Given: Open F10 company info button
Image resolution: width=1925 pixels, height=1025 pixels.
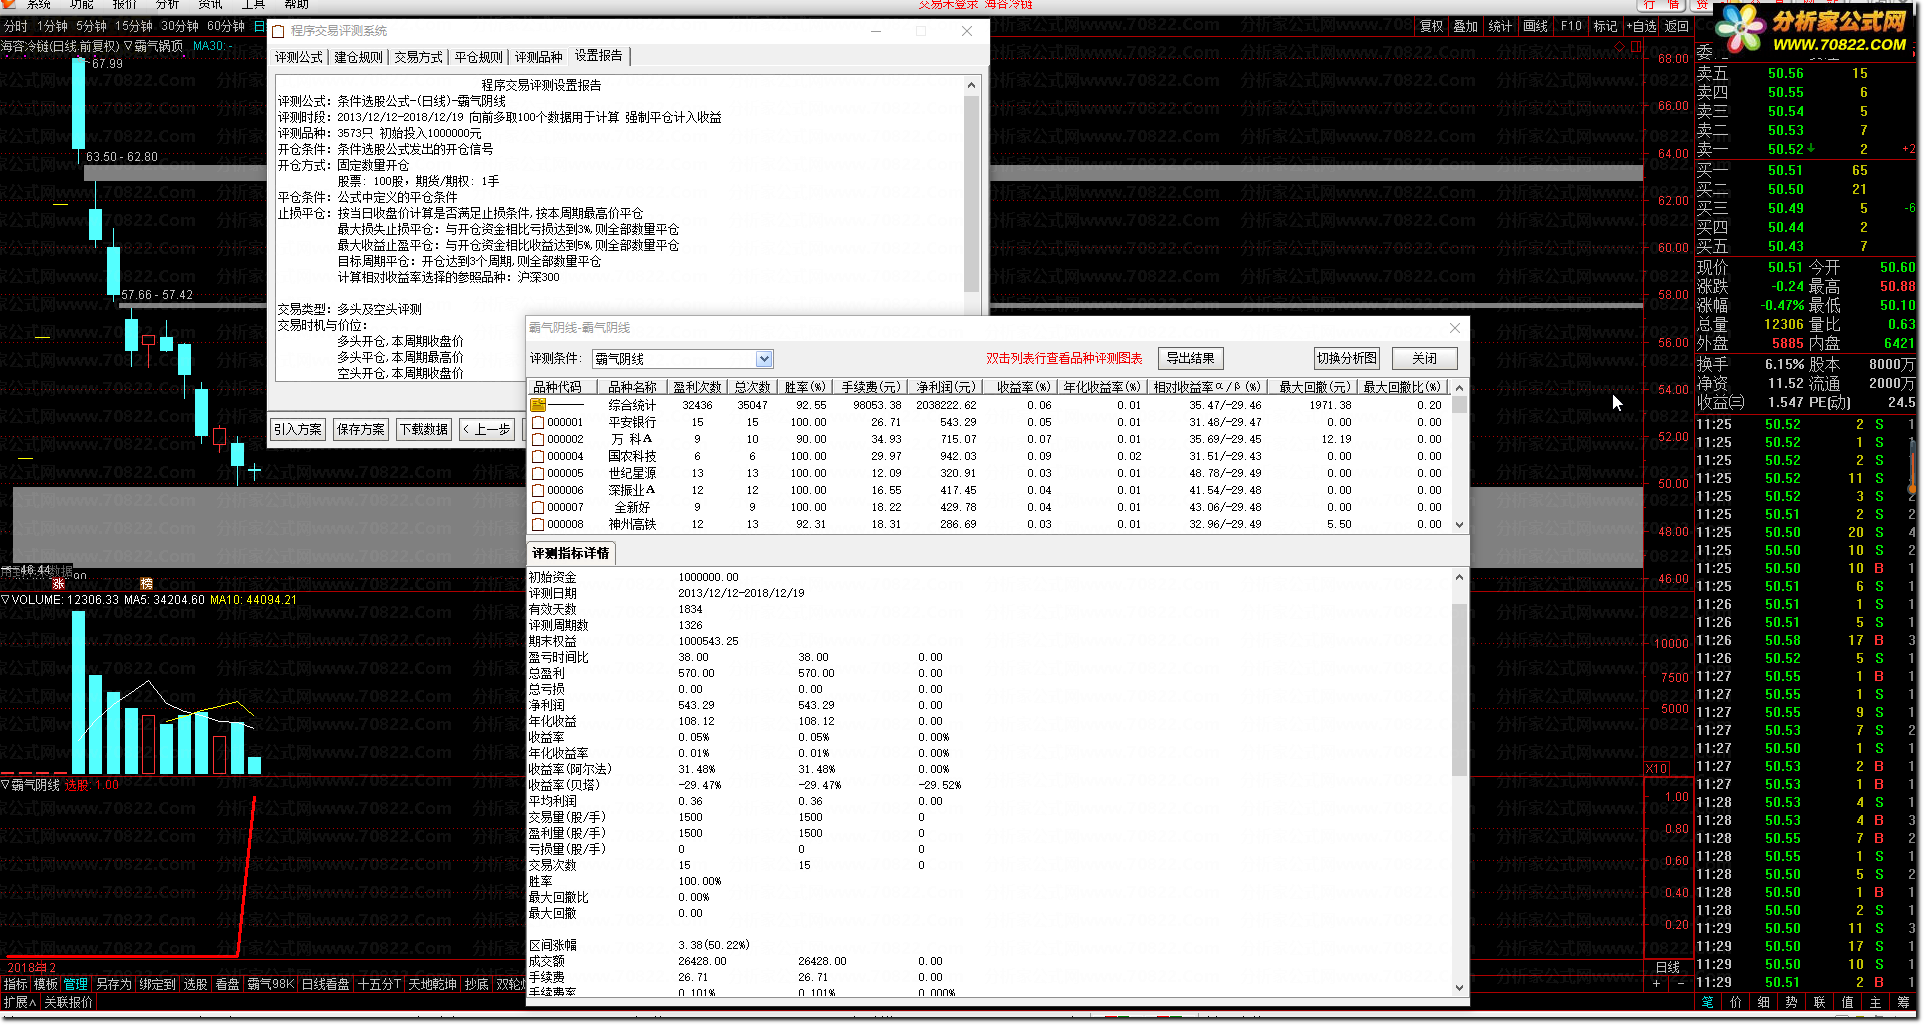Looking at the screenshot, I should click(1571, 27).
